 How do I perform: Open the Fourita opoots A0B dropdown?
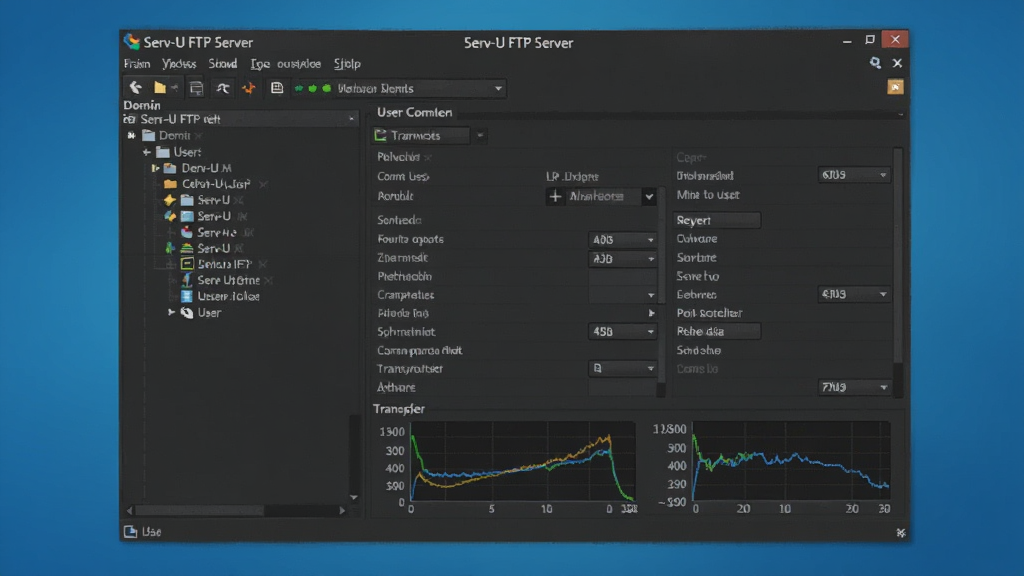(622, 240)
